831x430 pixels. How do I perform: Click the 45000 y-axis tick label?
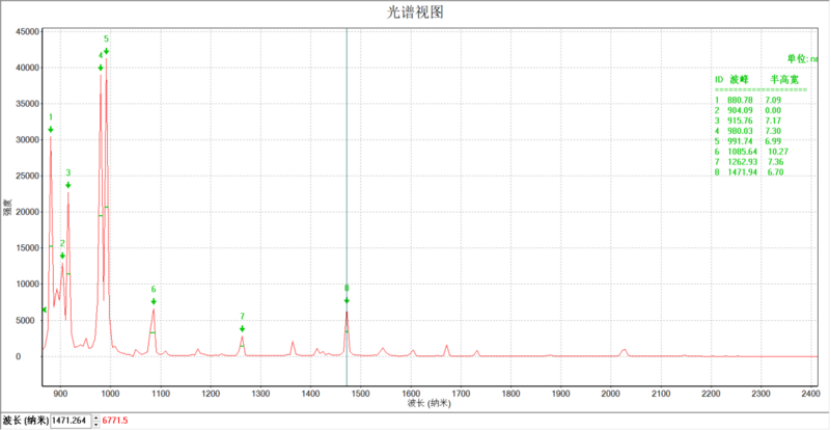28,31
